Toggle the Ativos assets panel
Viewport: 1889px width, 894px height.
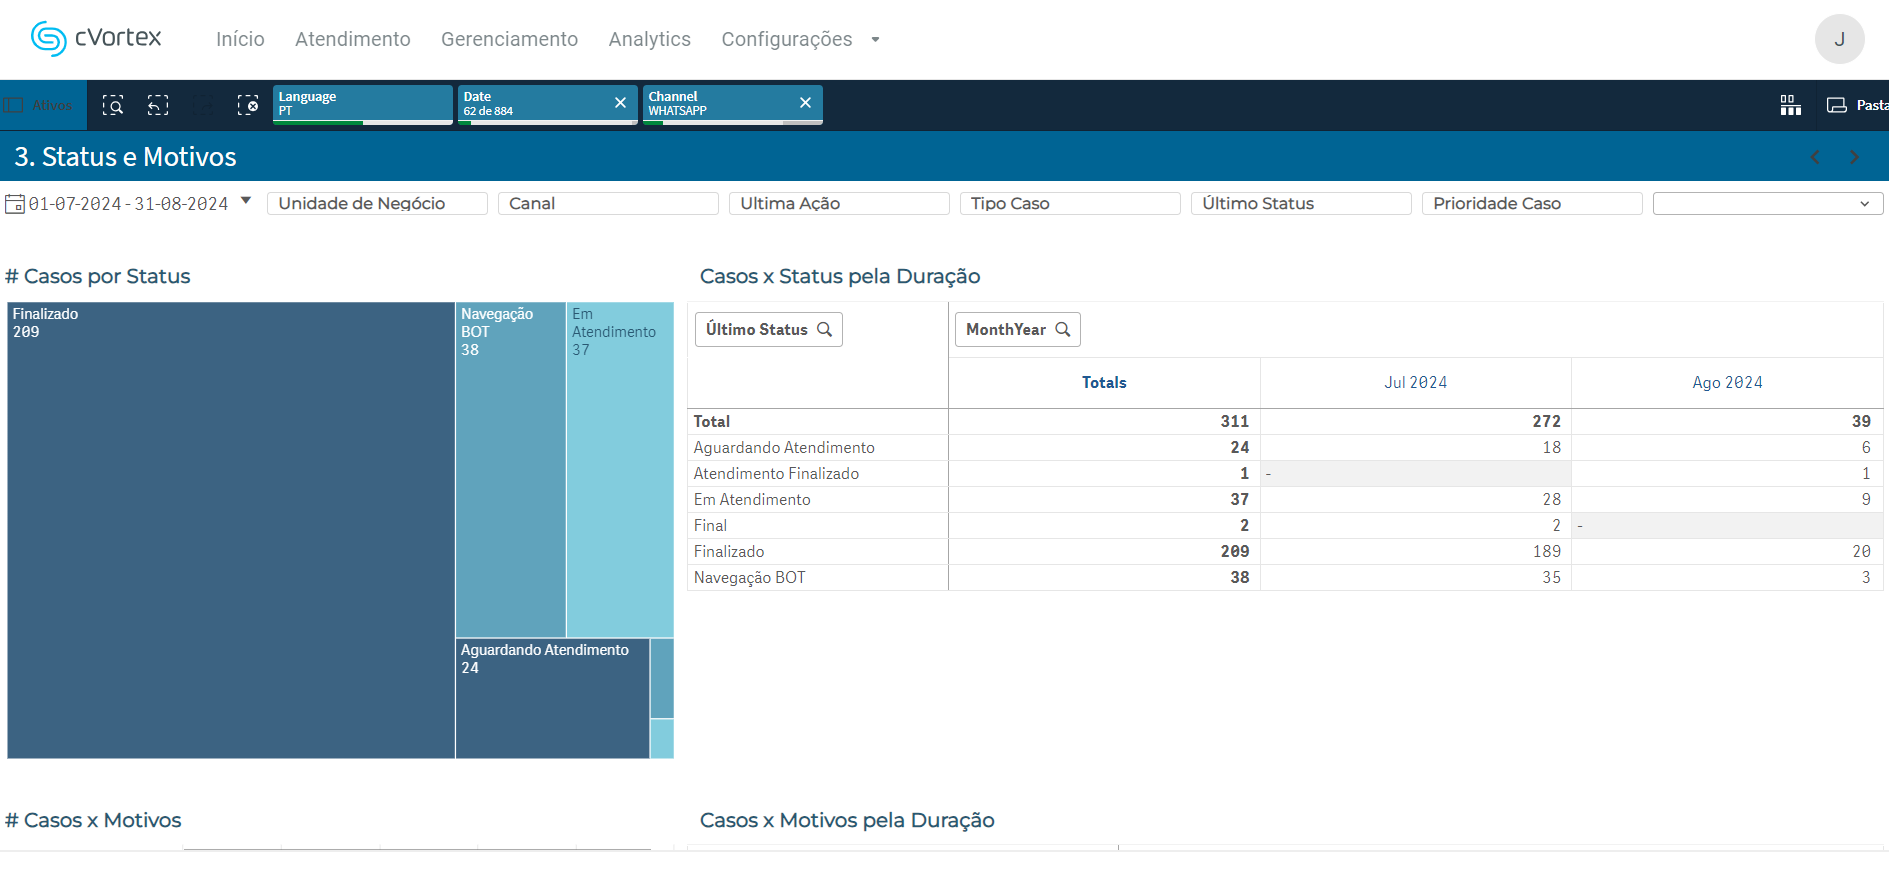click(40, 105)
